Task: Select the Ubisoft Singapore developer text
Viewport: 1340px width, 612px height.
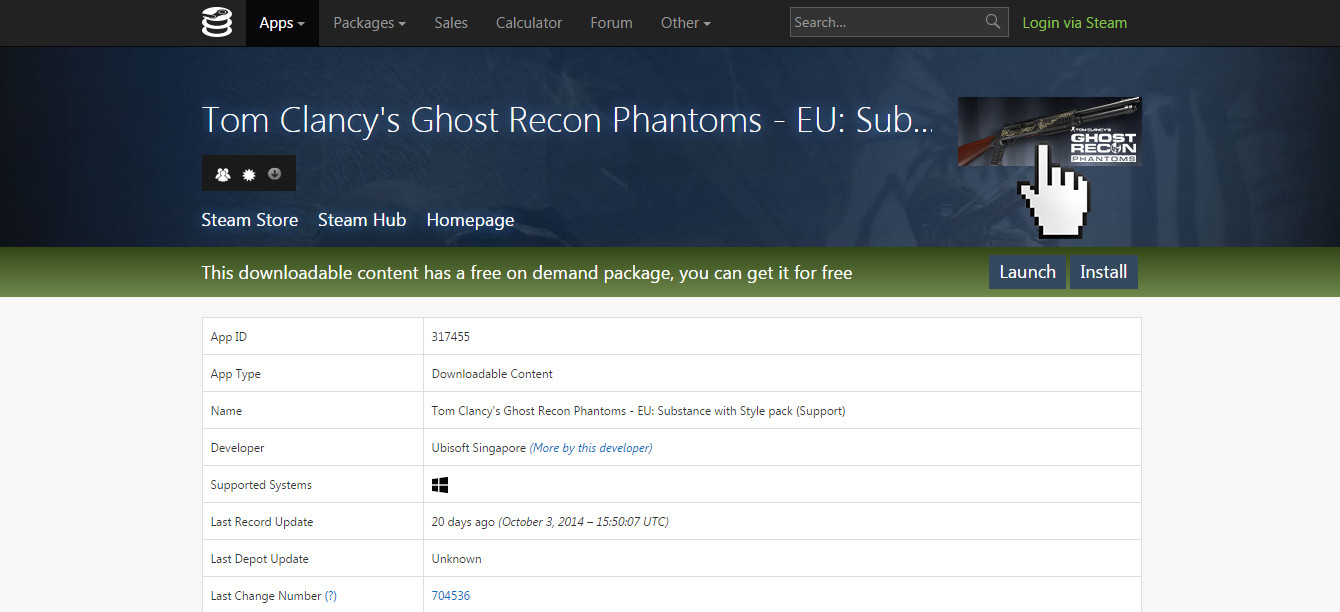Action: 479,448
